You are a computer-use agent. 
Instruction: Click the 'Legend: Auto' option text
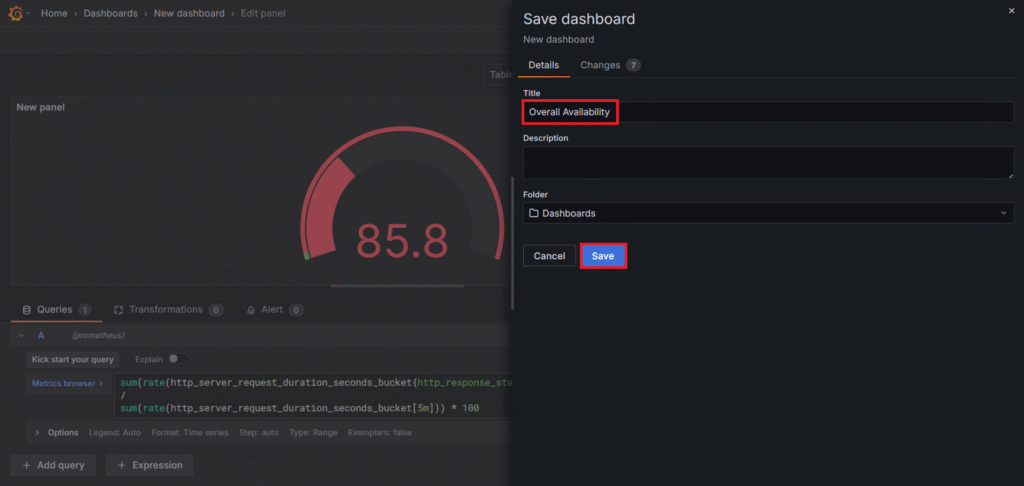pos(115,432)
